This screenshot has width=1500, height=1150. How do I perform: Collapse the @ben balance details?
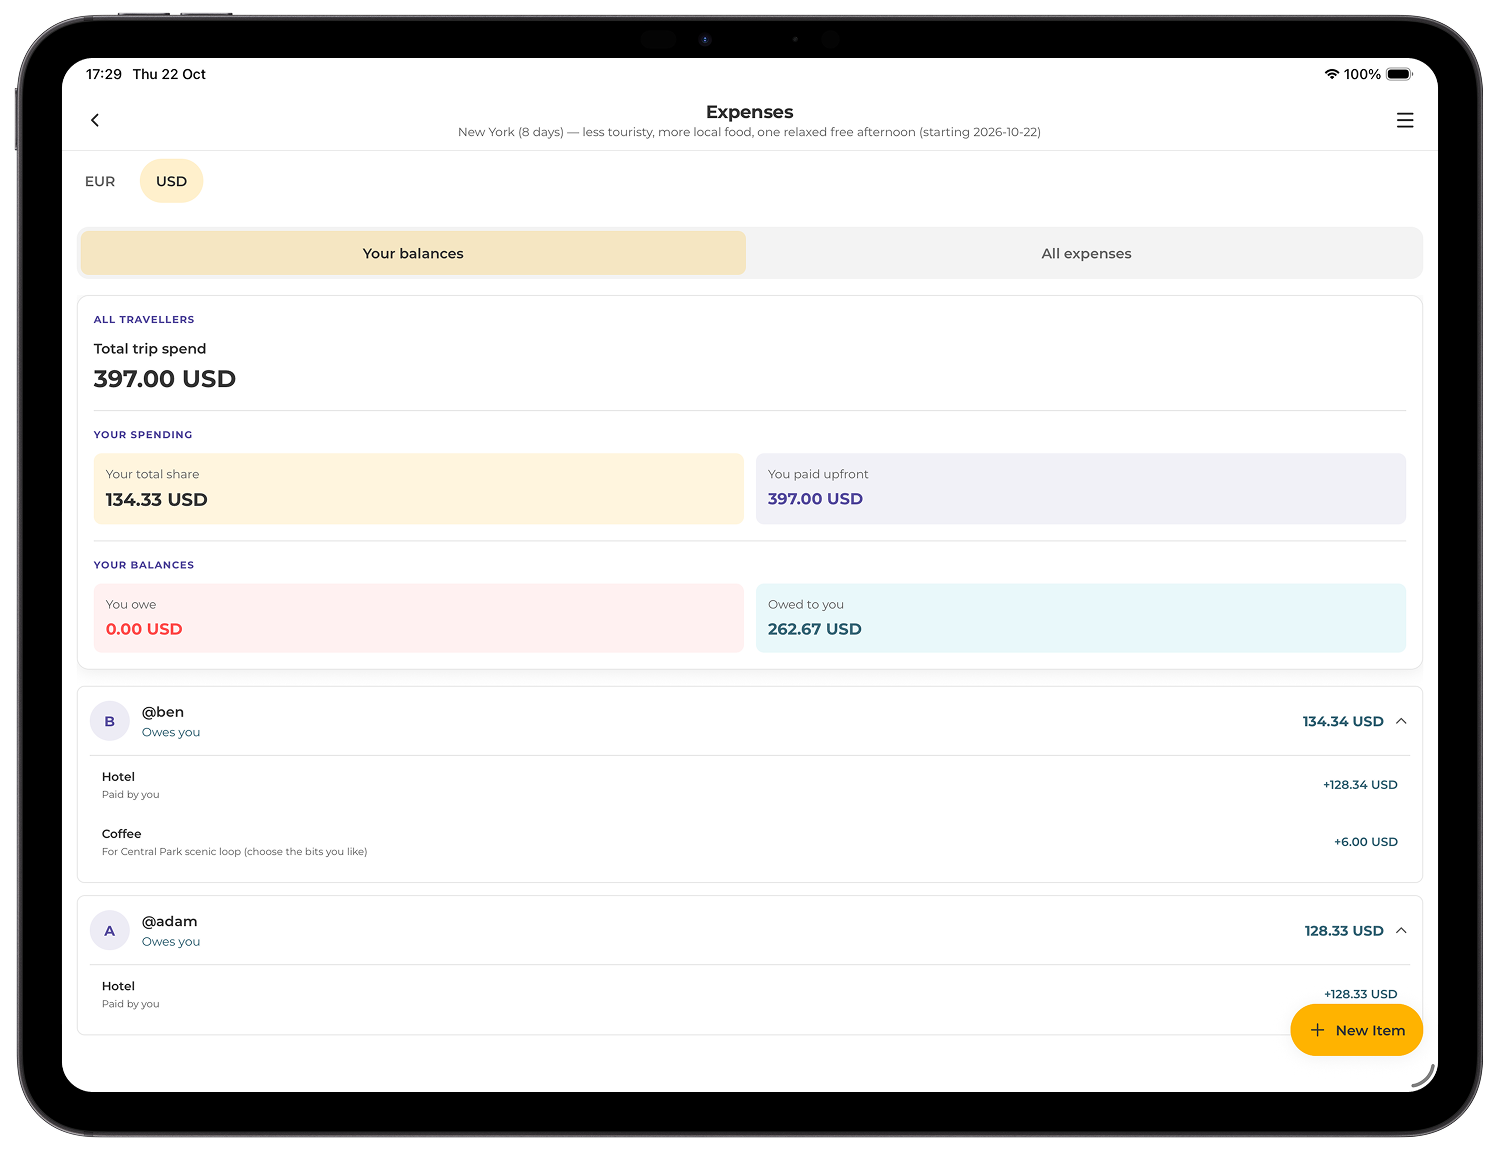[1401, 721]
